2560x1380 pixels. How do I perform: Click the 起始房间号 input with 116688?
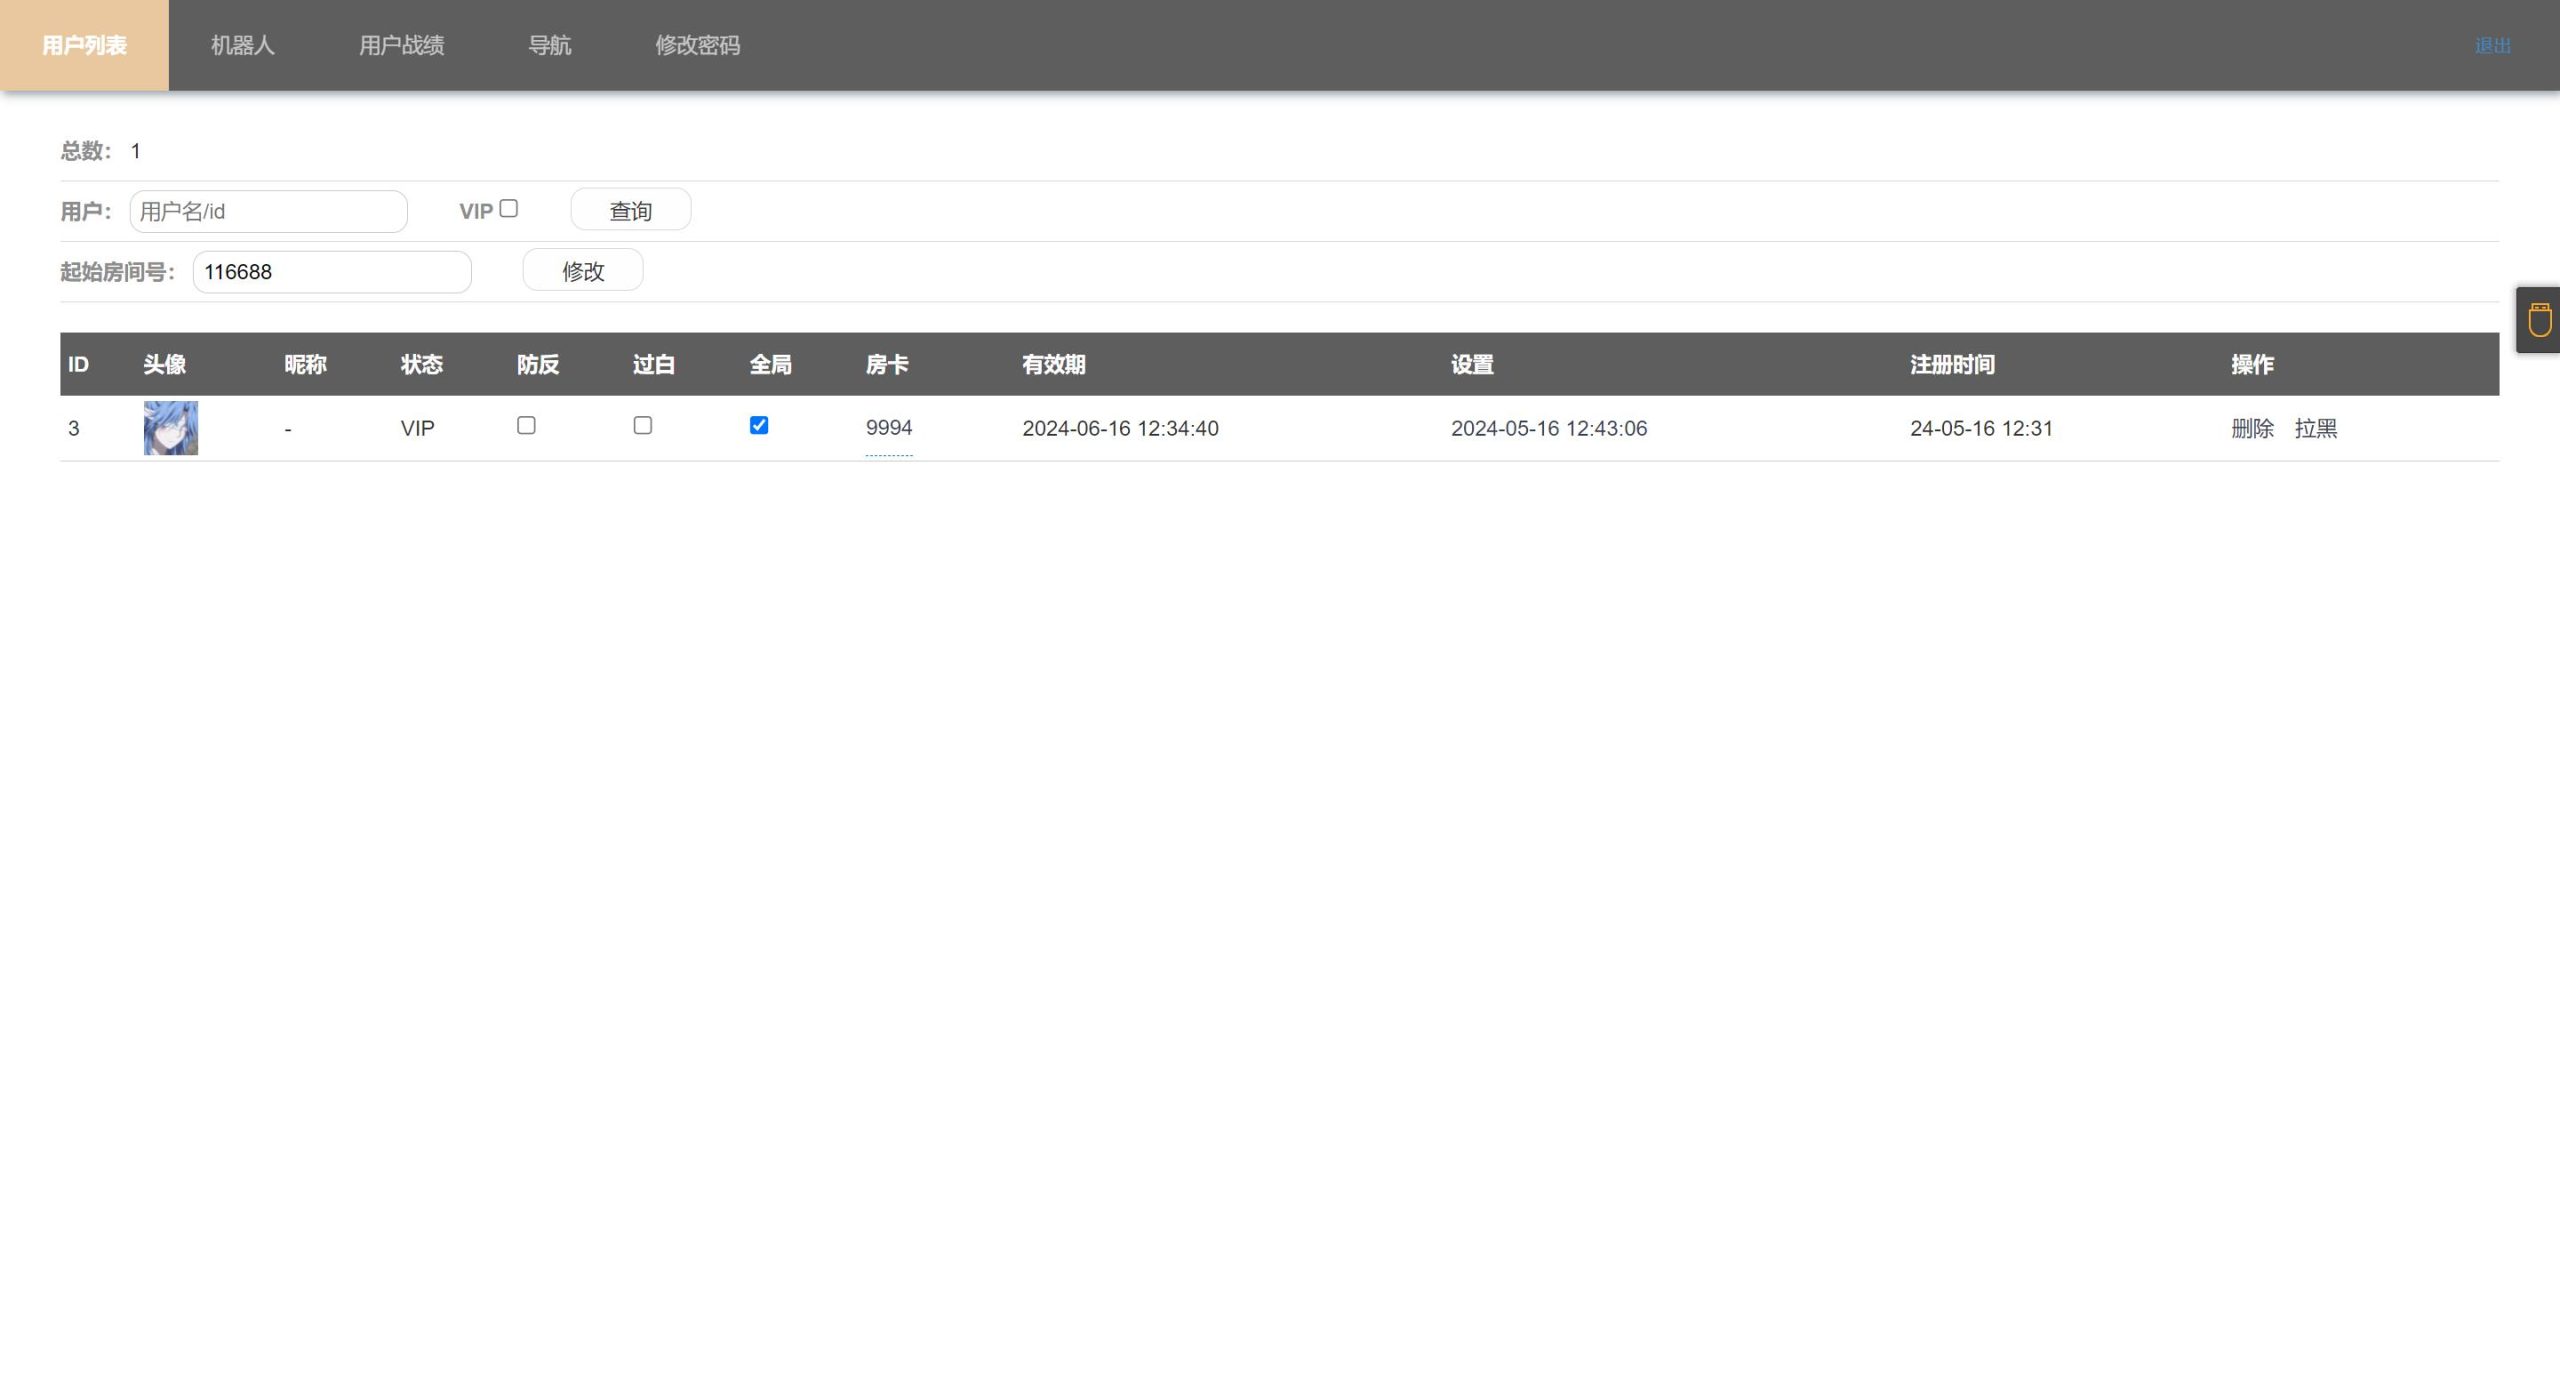(331, 272)
